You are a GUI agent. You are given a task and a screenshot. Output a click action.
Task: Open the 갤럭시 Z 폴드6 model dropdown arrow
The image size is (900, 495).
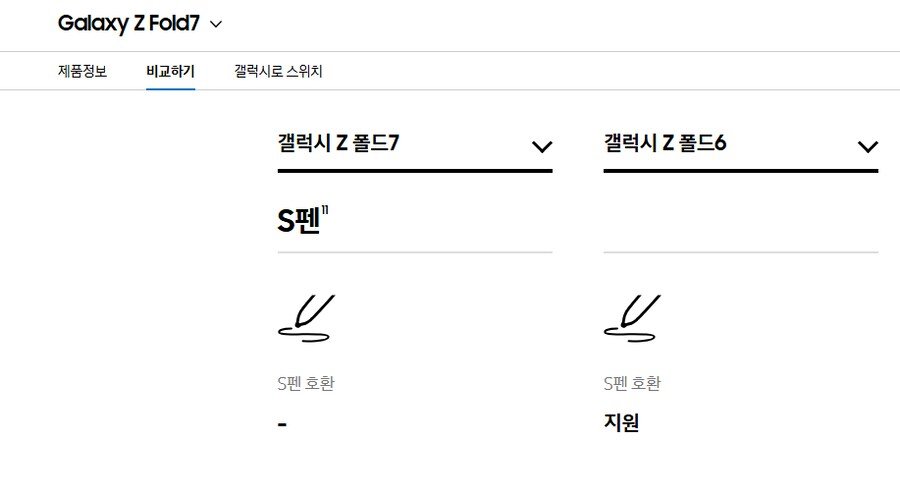point(868,146)
